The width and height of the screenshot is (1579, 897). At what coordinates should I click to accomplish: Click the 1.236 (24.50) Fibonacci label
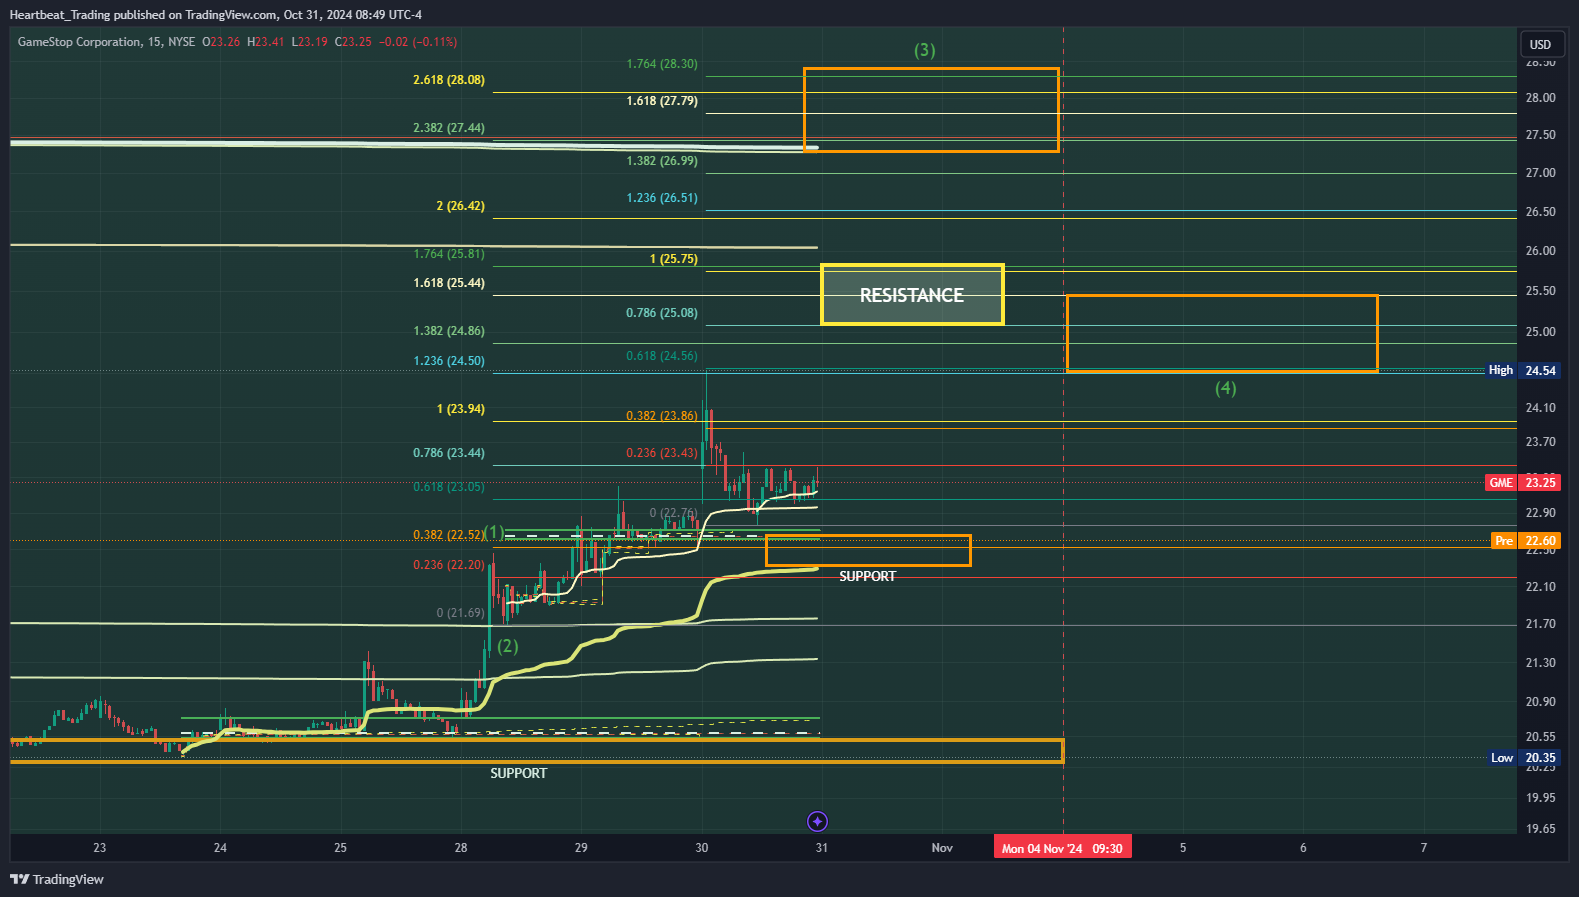click(449, 361)
